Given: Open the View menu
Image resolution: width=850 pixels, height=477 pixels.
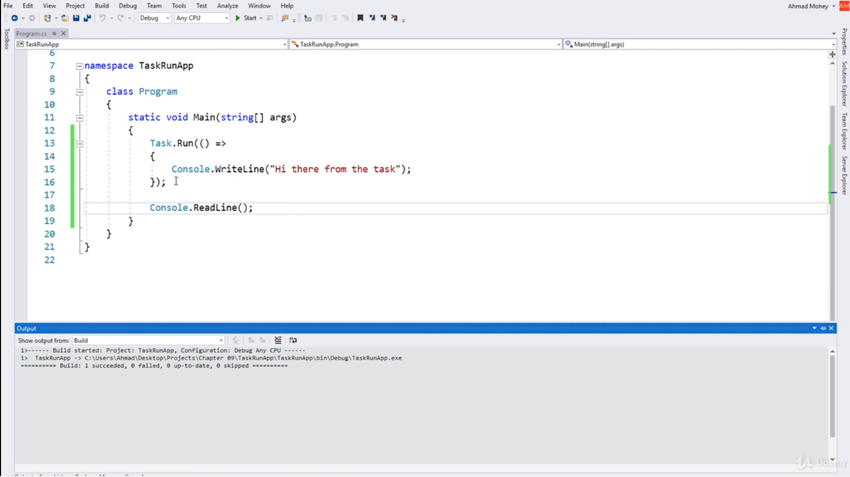Looking at the screenshot, I should [x=49, y=5].
